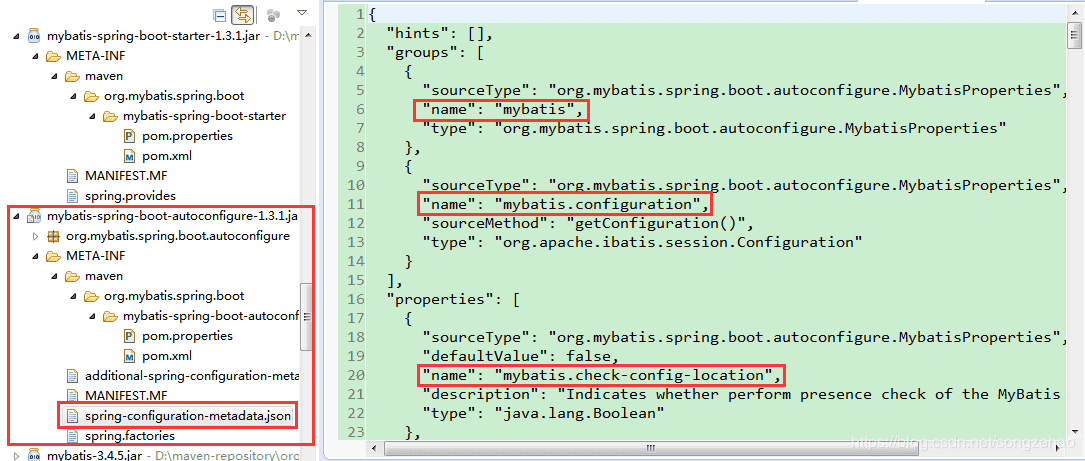Click the jar icon of mybatis-spring-boot-starter-1.3.1.jar
Viewport: 1085px width, 461px height.
coord(33,36)
